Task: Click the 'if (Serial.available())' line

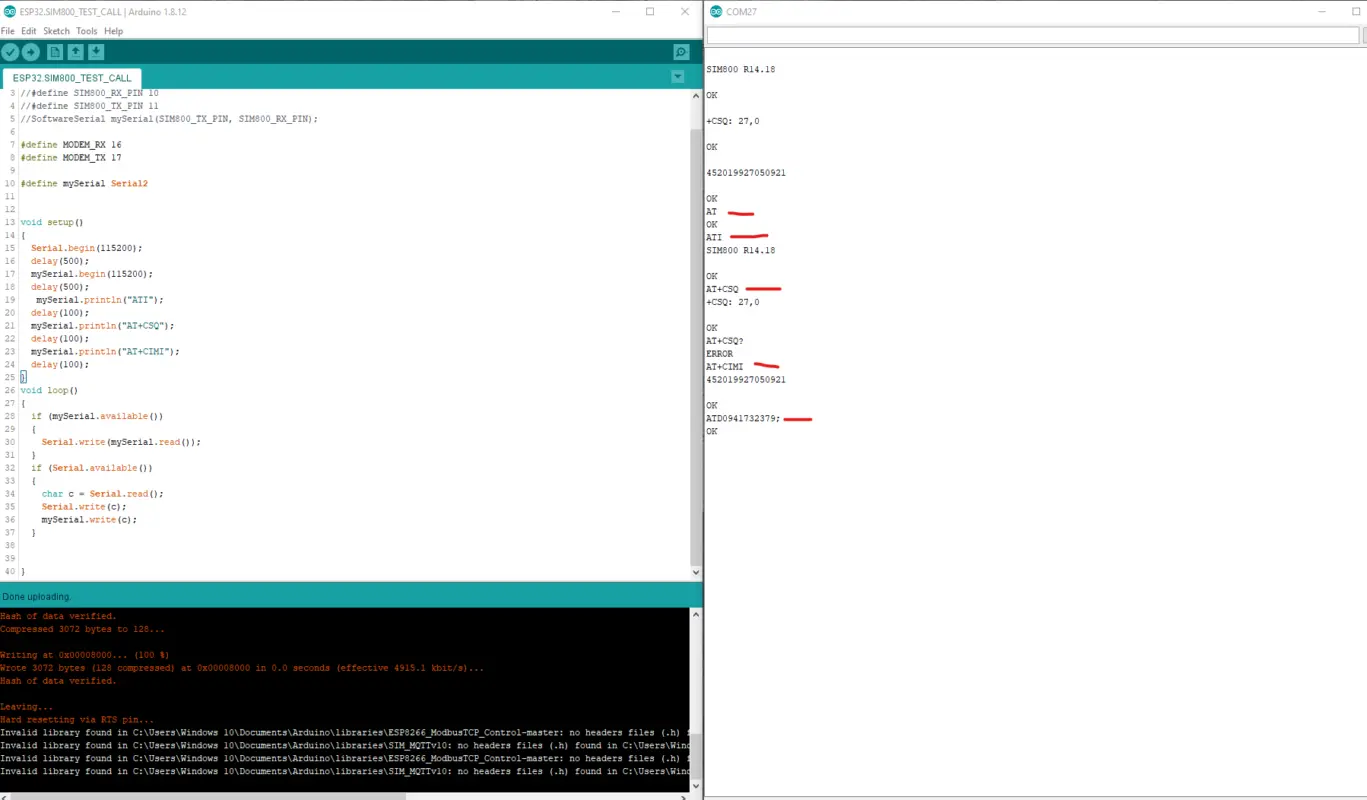Action: click(91, 468)
